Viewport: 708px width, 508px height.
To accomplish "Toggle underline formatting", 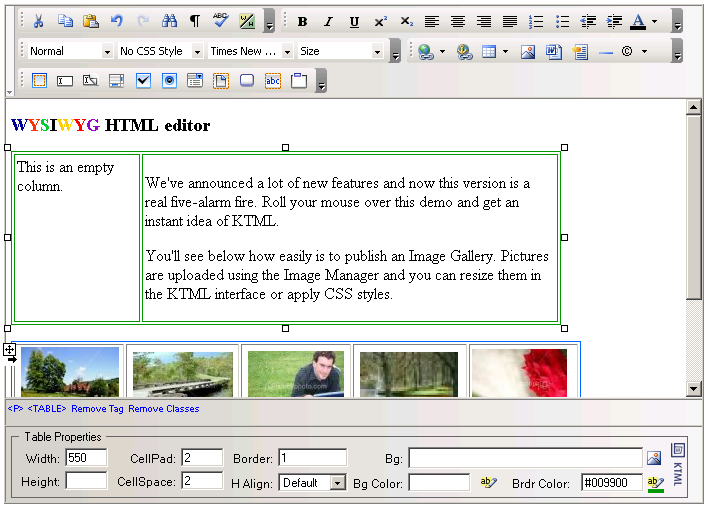I will 354,22.
